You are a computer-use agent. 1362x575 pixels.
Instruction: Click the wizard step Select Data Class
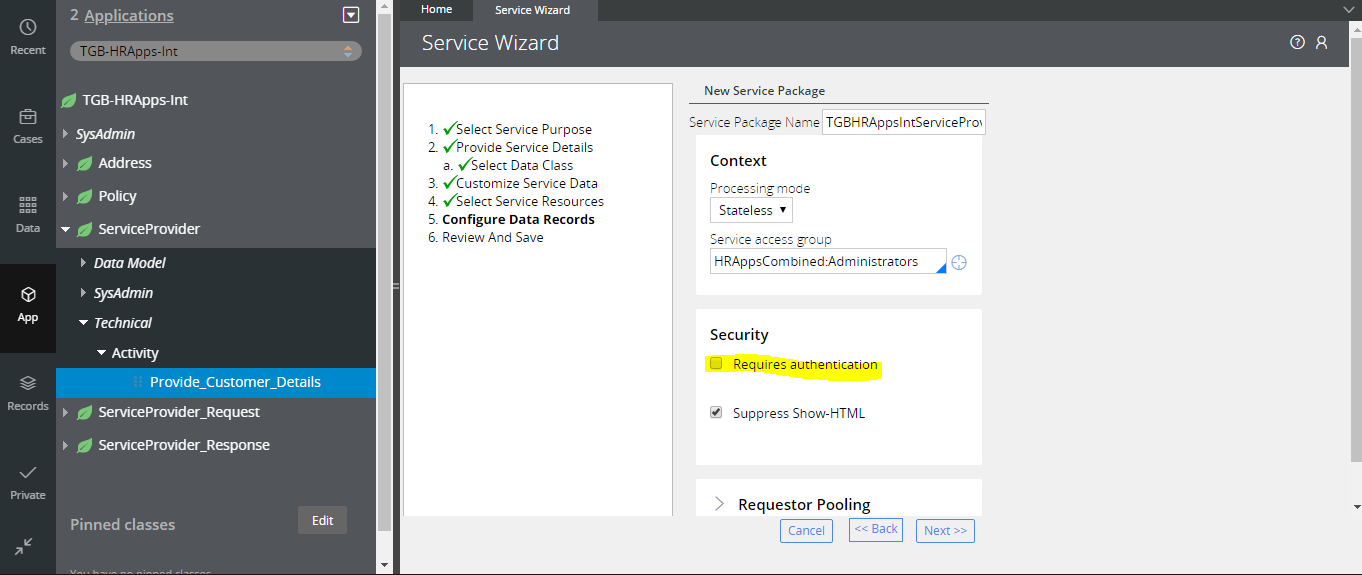click(522, 165)
